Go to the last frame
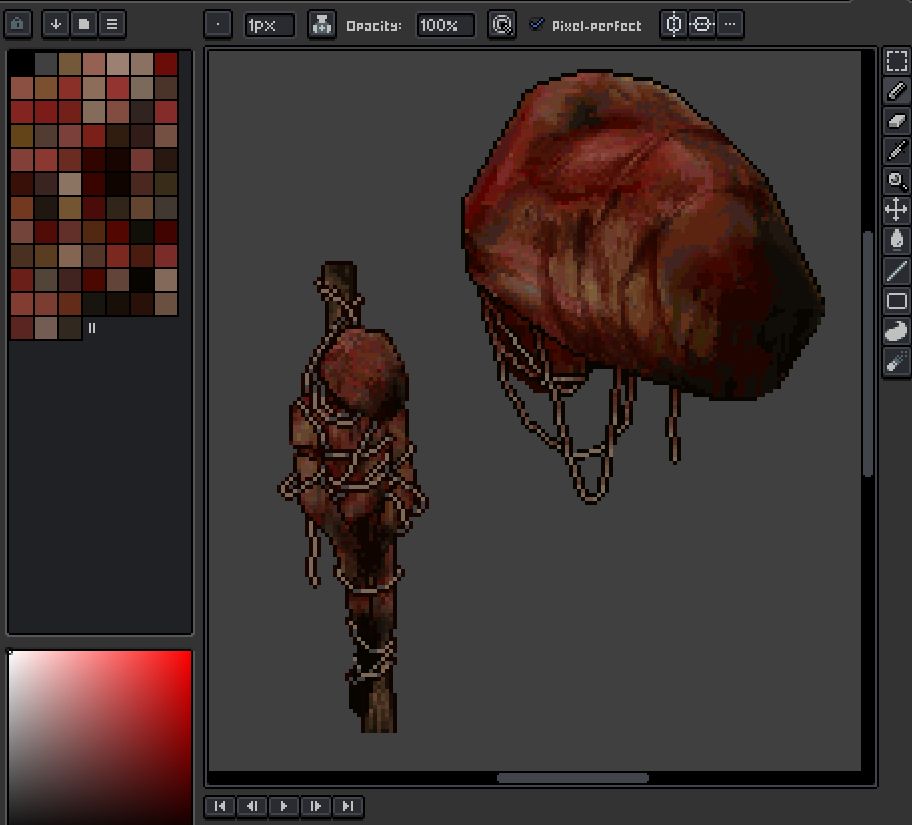This screenshot has height=825, width=912. pos(348,806)
